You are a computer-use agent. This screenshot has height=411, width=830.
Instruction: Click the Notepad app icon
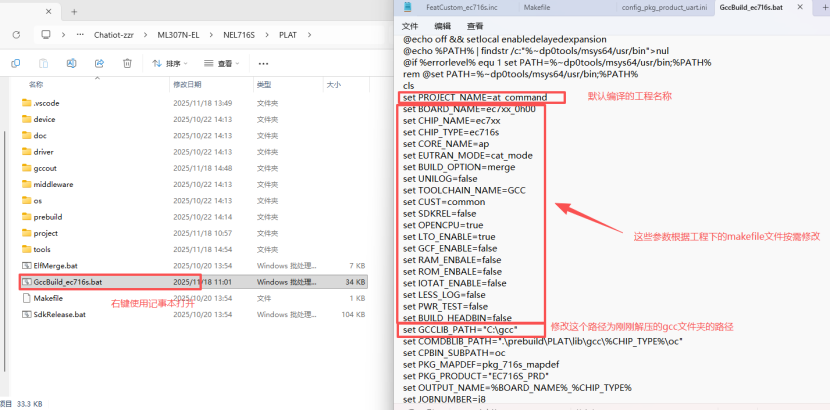[x=408, y=7]
